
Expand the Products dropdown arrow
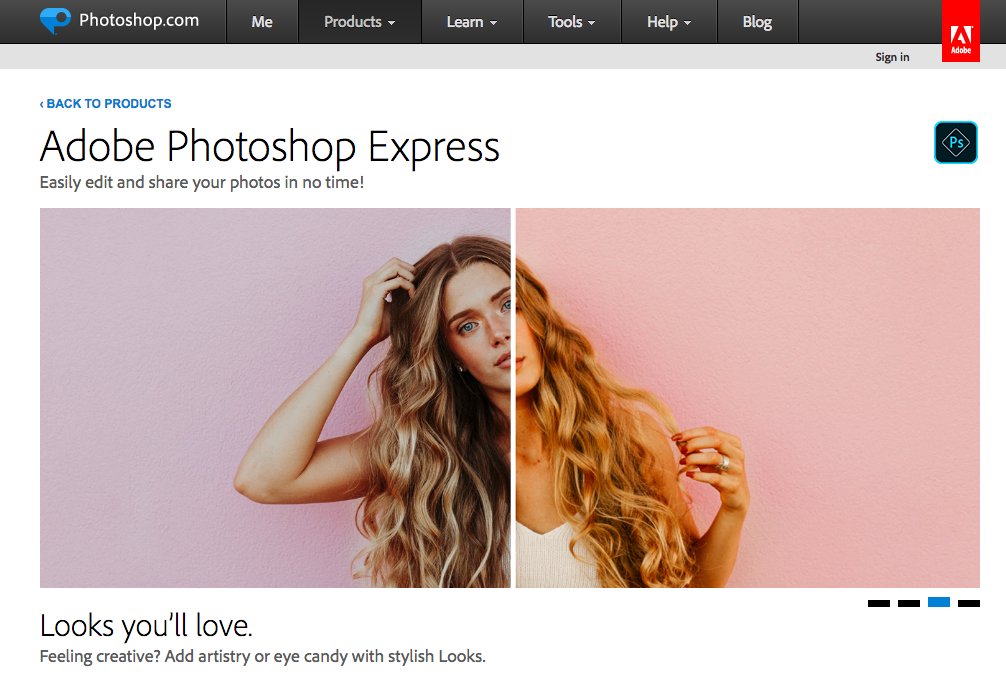391,23
